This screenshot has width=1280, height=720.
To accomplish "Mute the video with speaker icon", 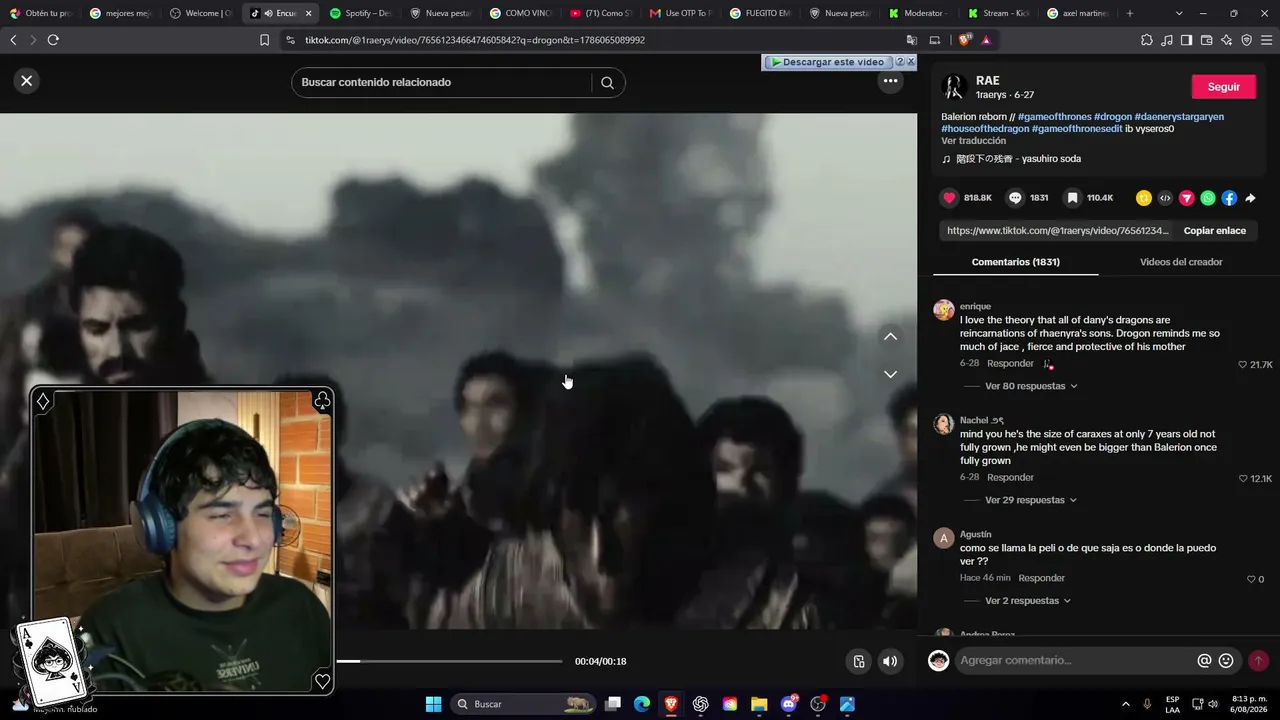I will pyautogui.click(x=890, y=661).
